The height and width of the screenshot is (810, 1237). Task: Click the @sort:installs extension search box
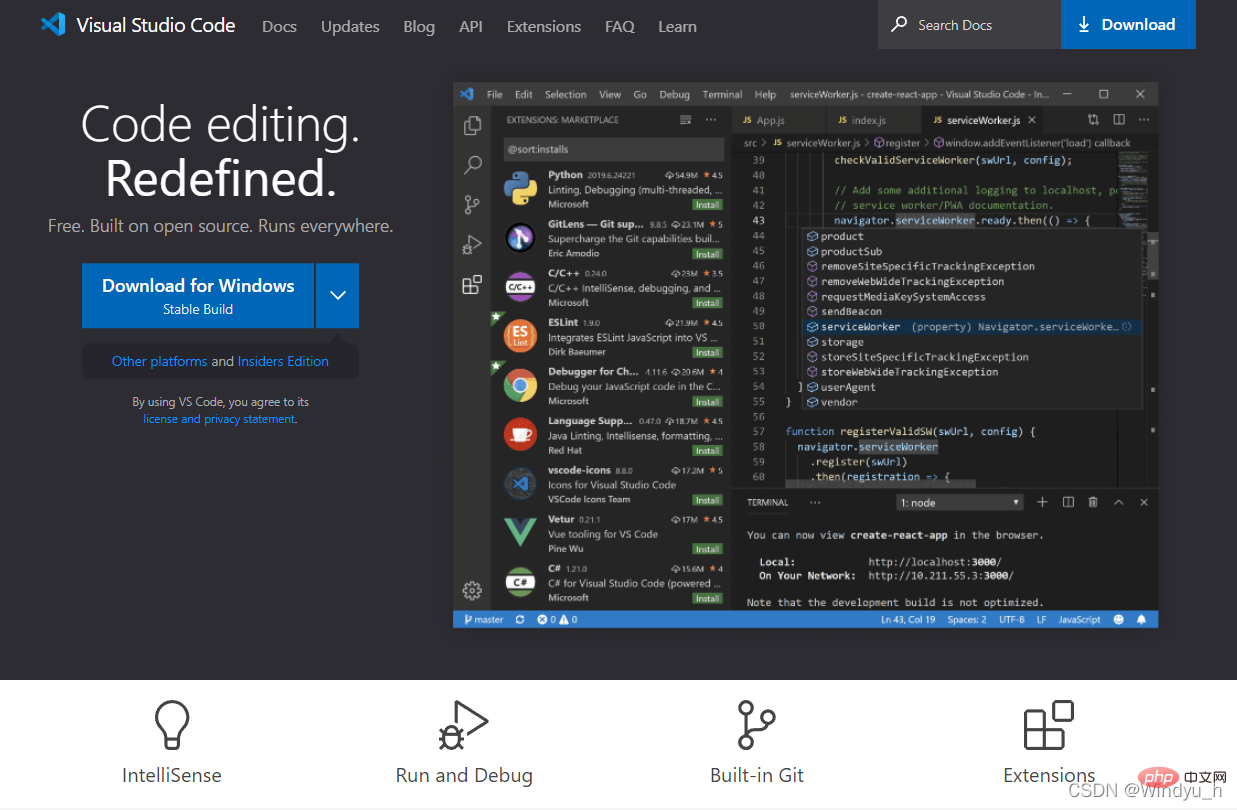(613, 149)
